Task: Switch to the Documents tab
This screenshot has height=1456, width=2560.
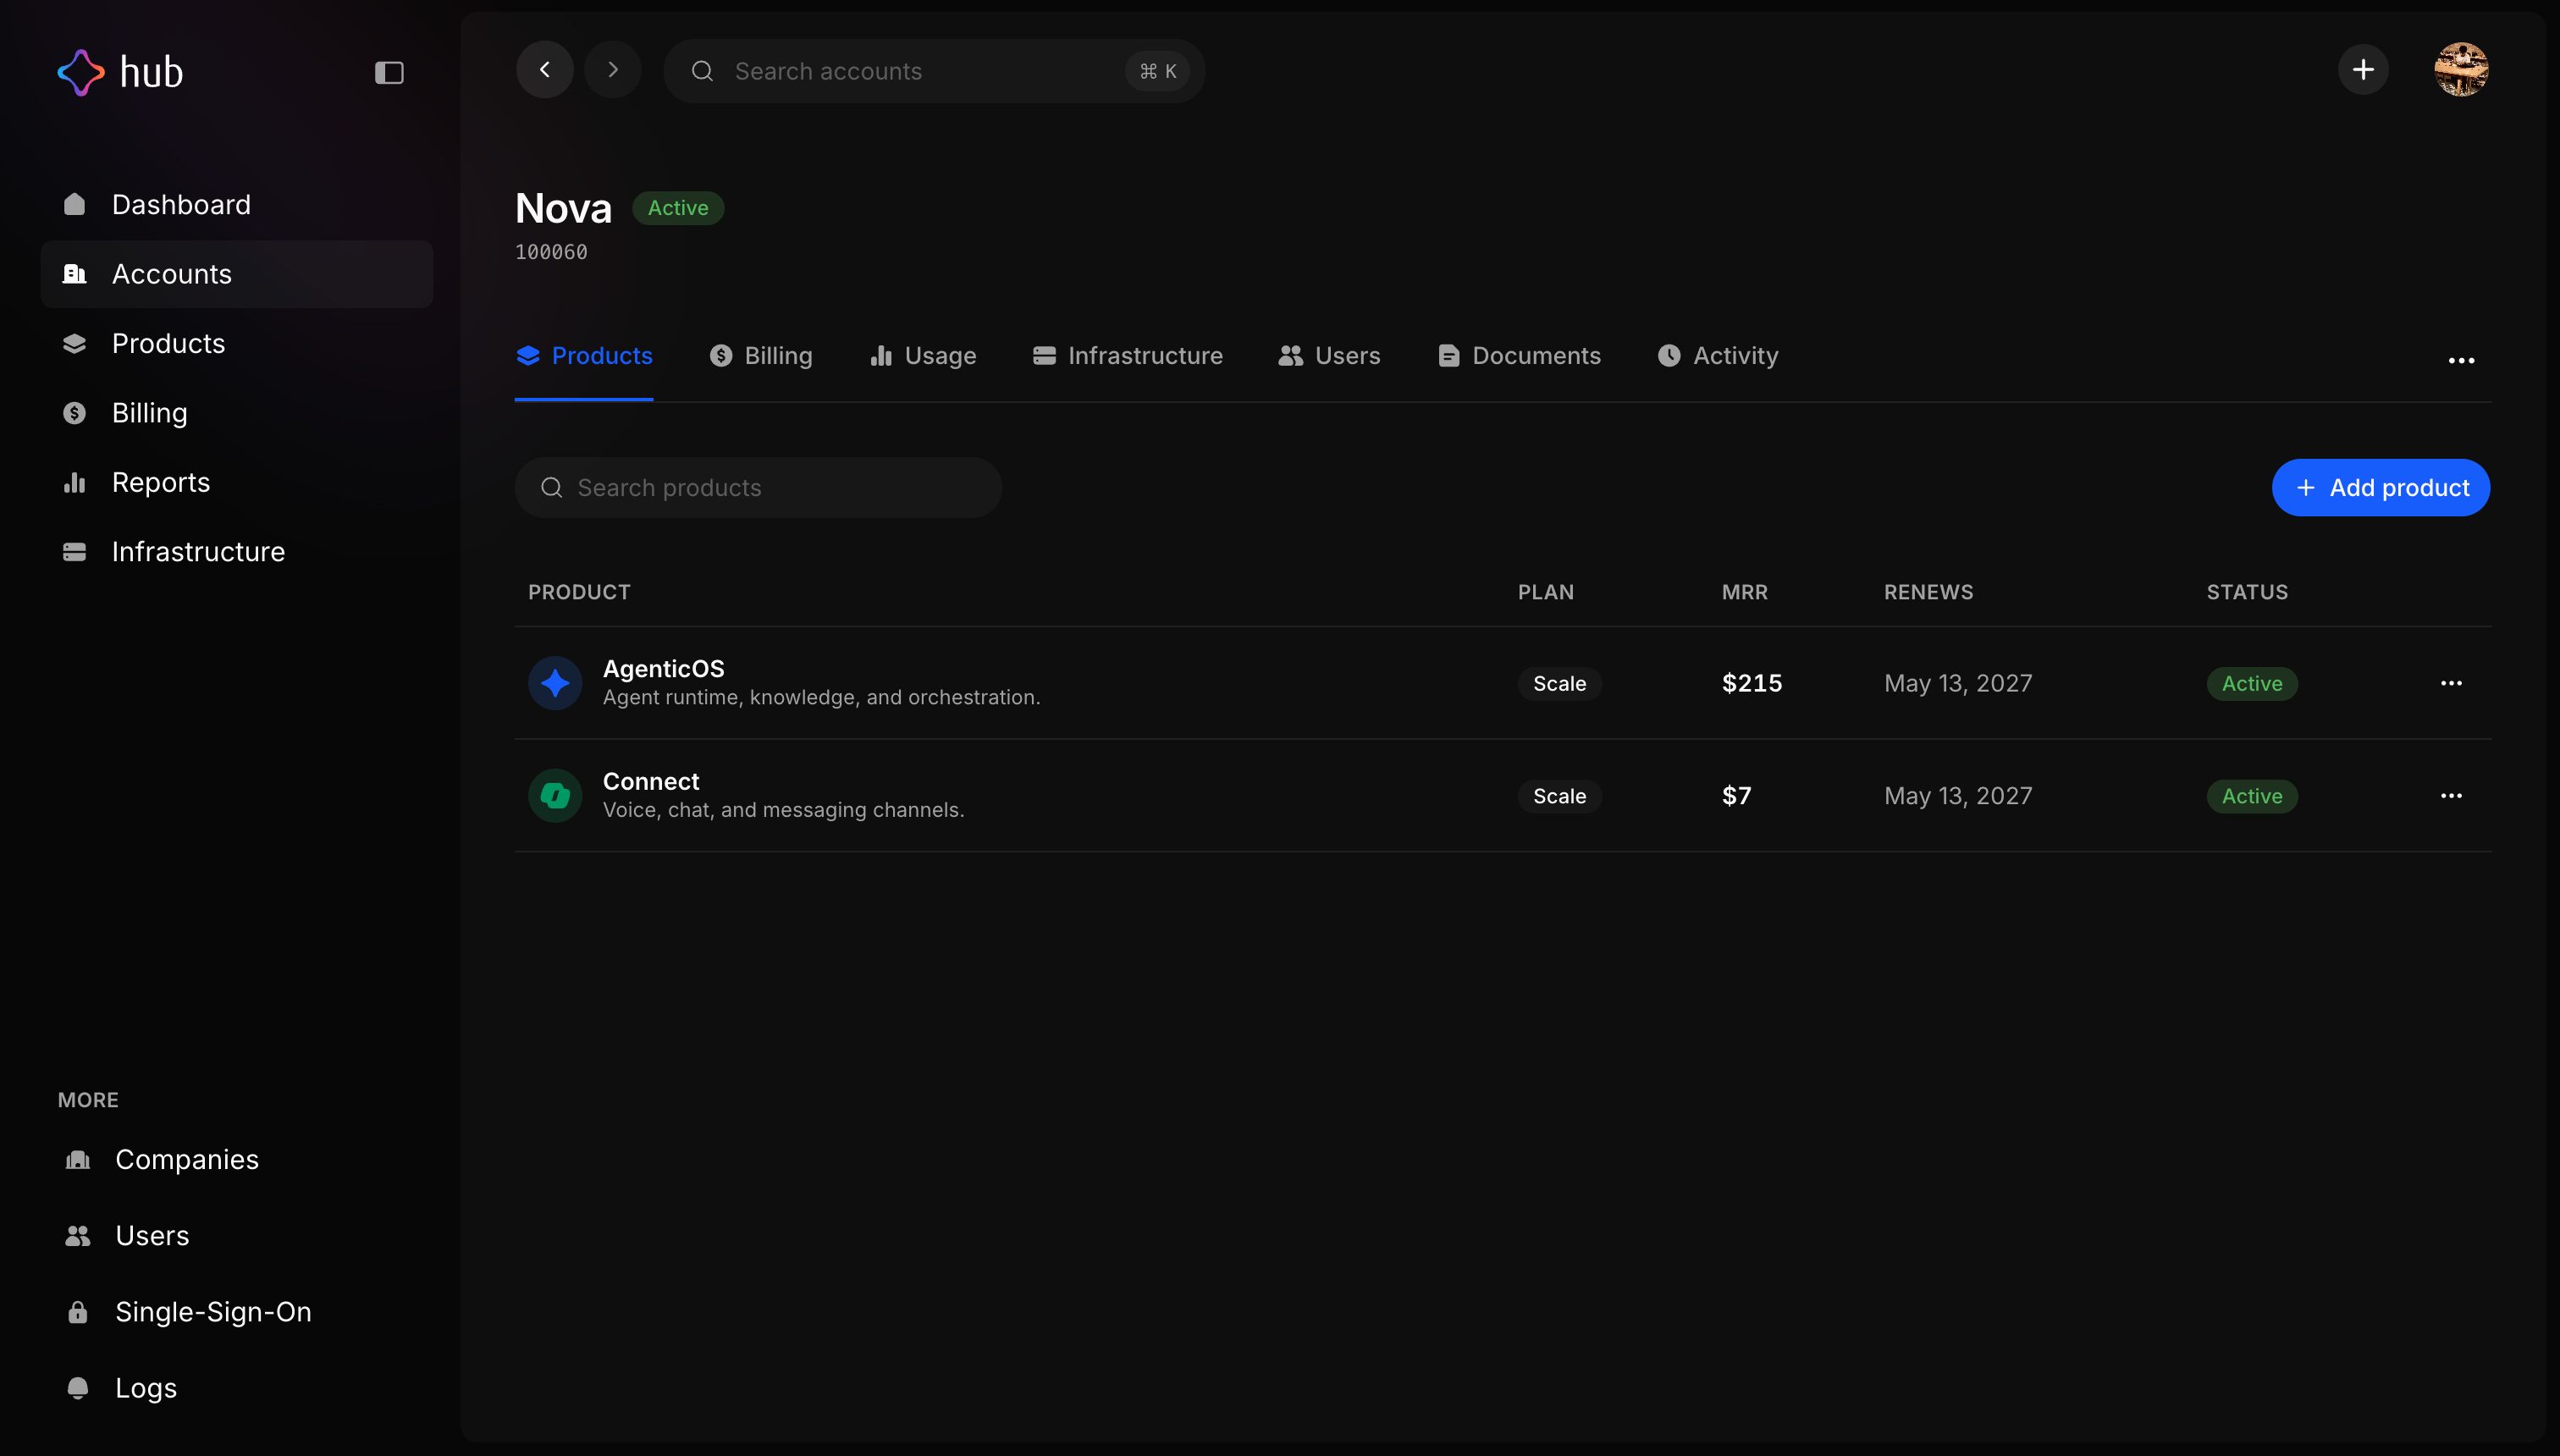Action: coord(1519,356)
